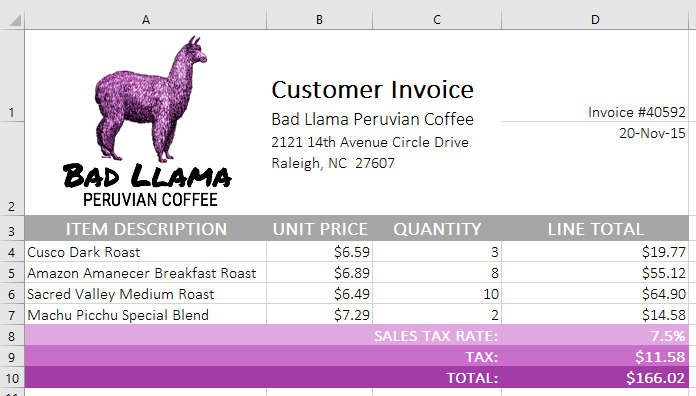
Task: Select the Cusco Dark Roast cell
Action: click(x=146, y=252)
